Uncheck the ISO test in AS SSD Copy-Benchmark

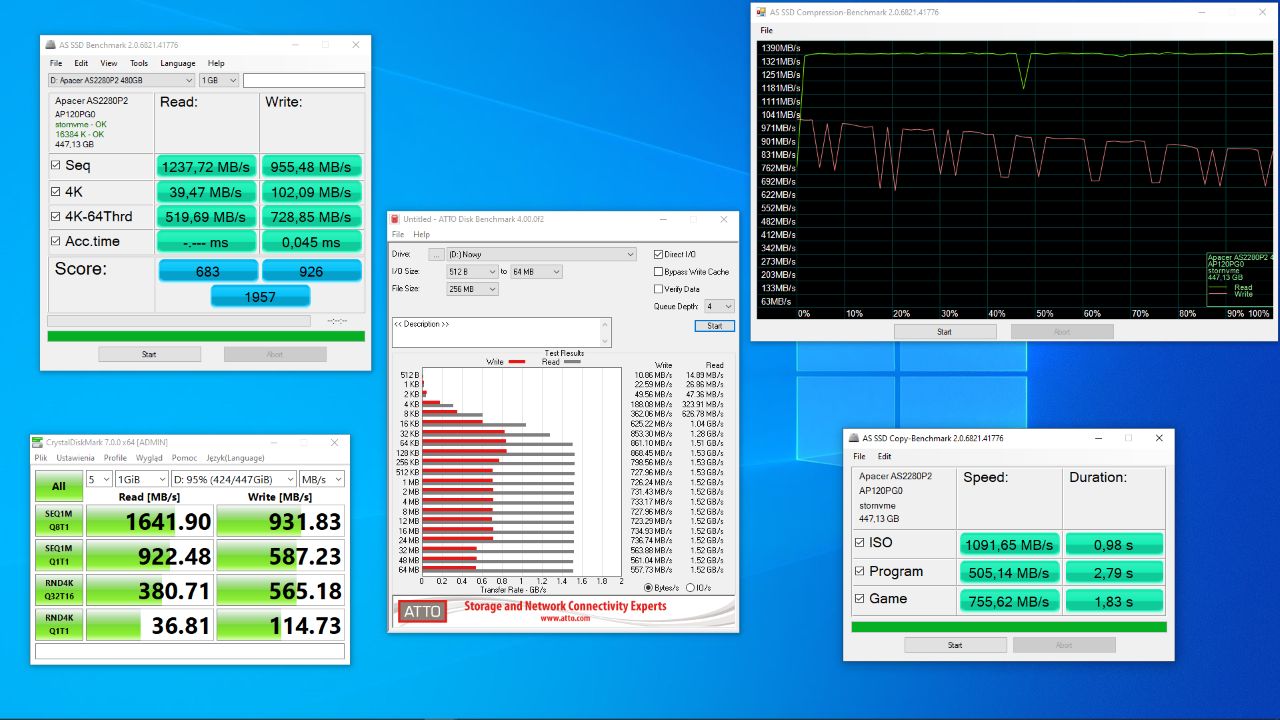pyautogui.click(x=861, y=543)
